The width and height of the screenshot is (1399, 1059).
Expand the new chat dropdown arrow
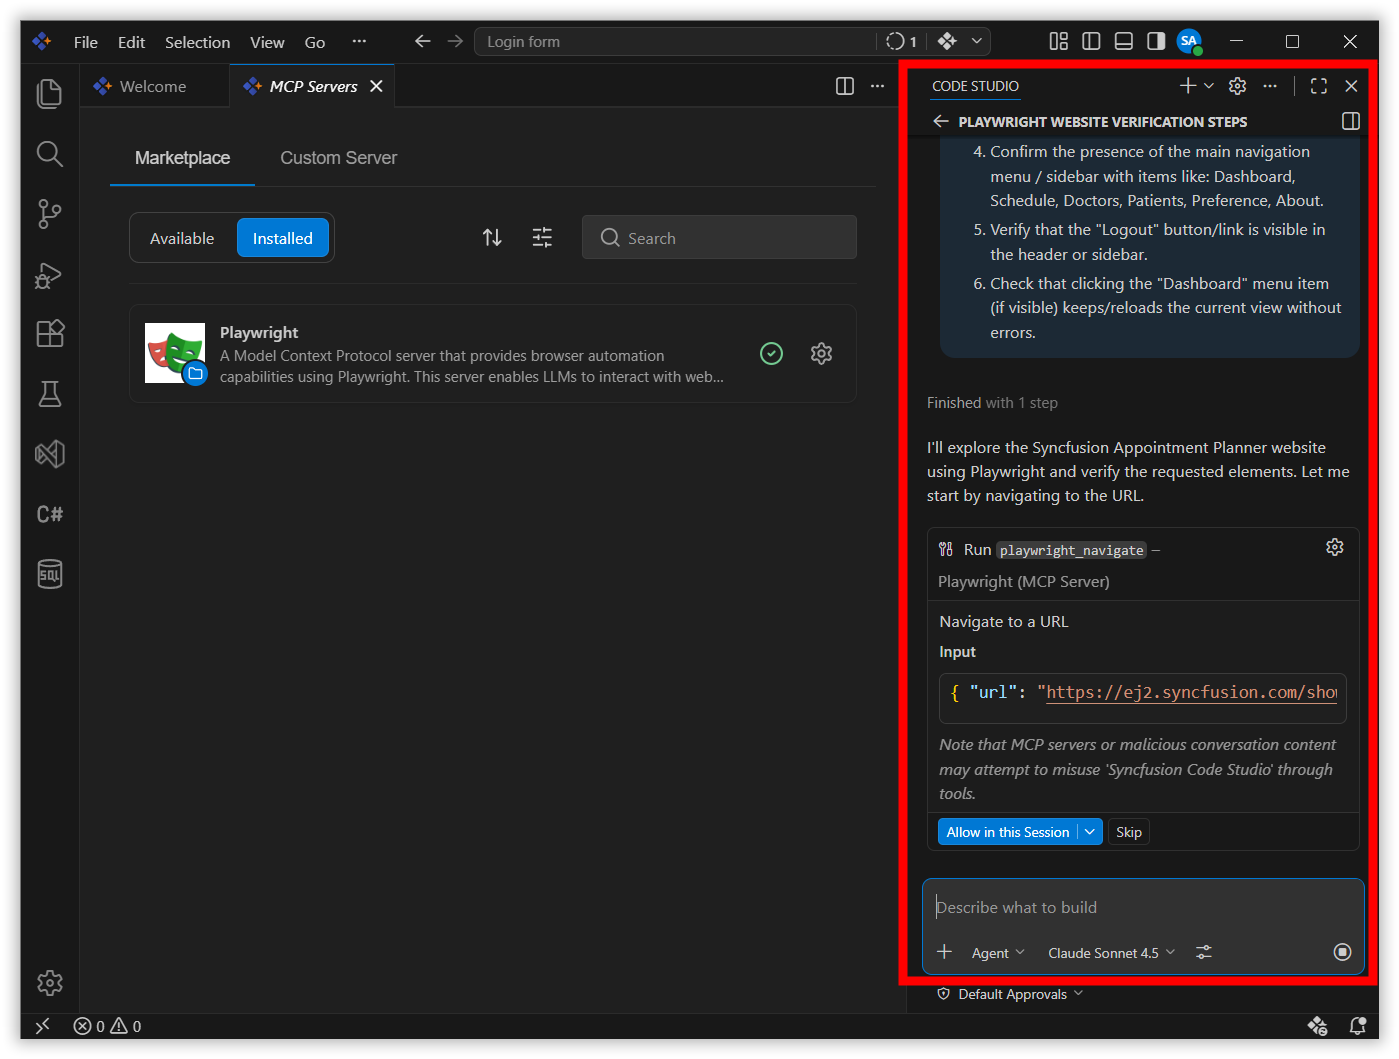pos(1209,86)
